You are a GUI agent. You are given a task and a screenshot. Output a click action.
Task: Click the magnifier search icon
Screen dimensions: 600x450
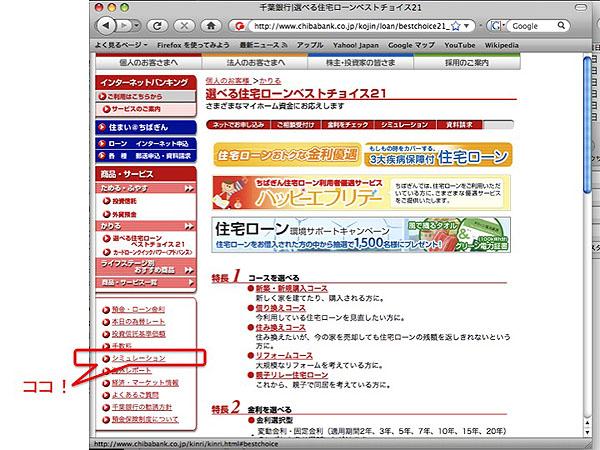[x=561, y=26]
